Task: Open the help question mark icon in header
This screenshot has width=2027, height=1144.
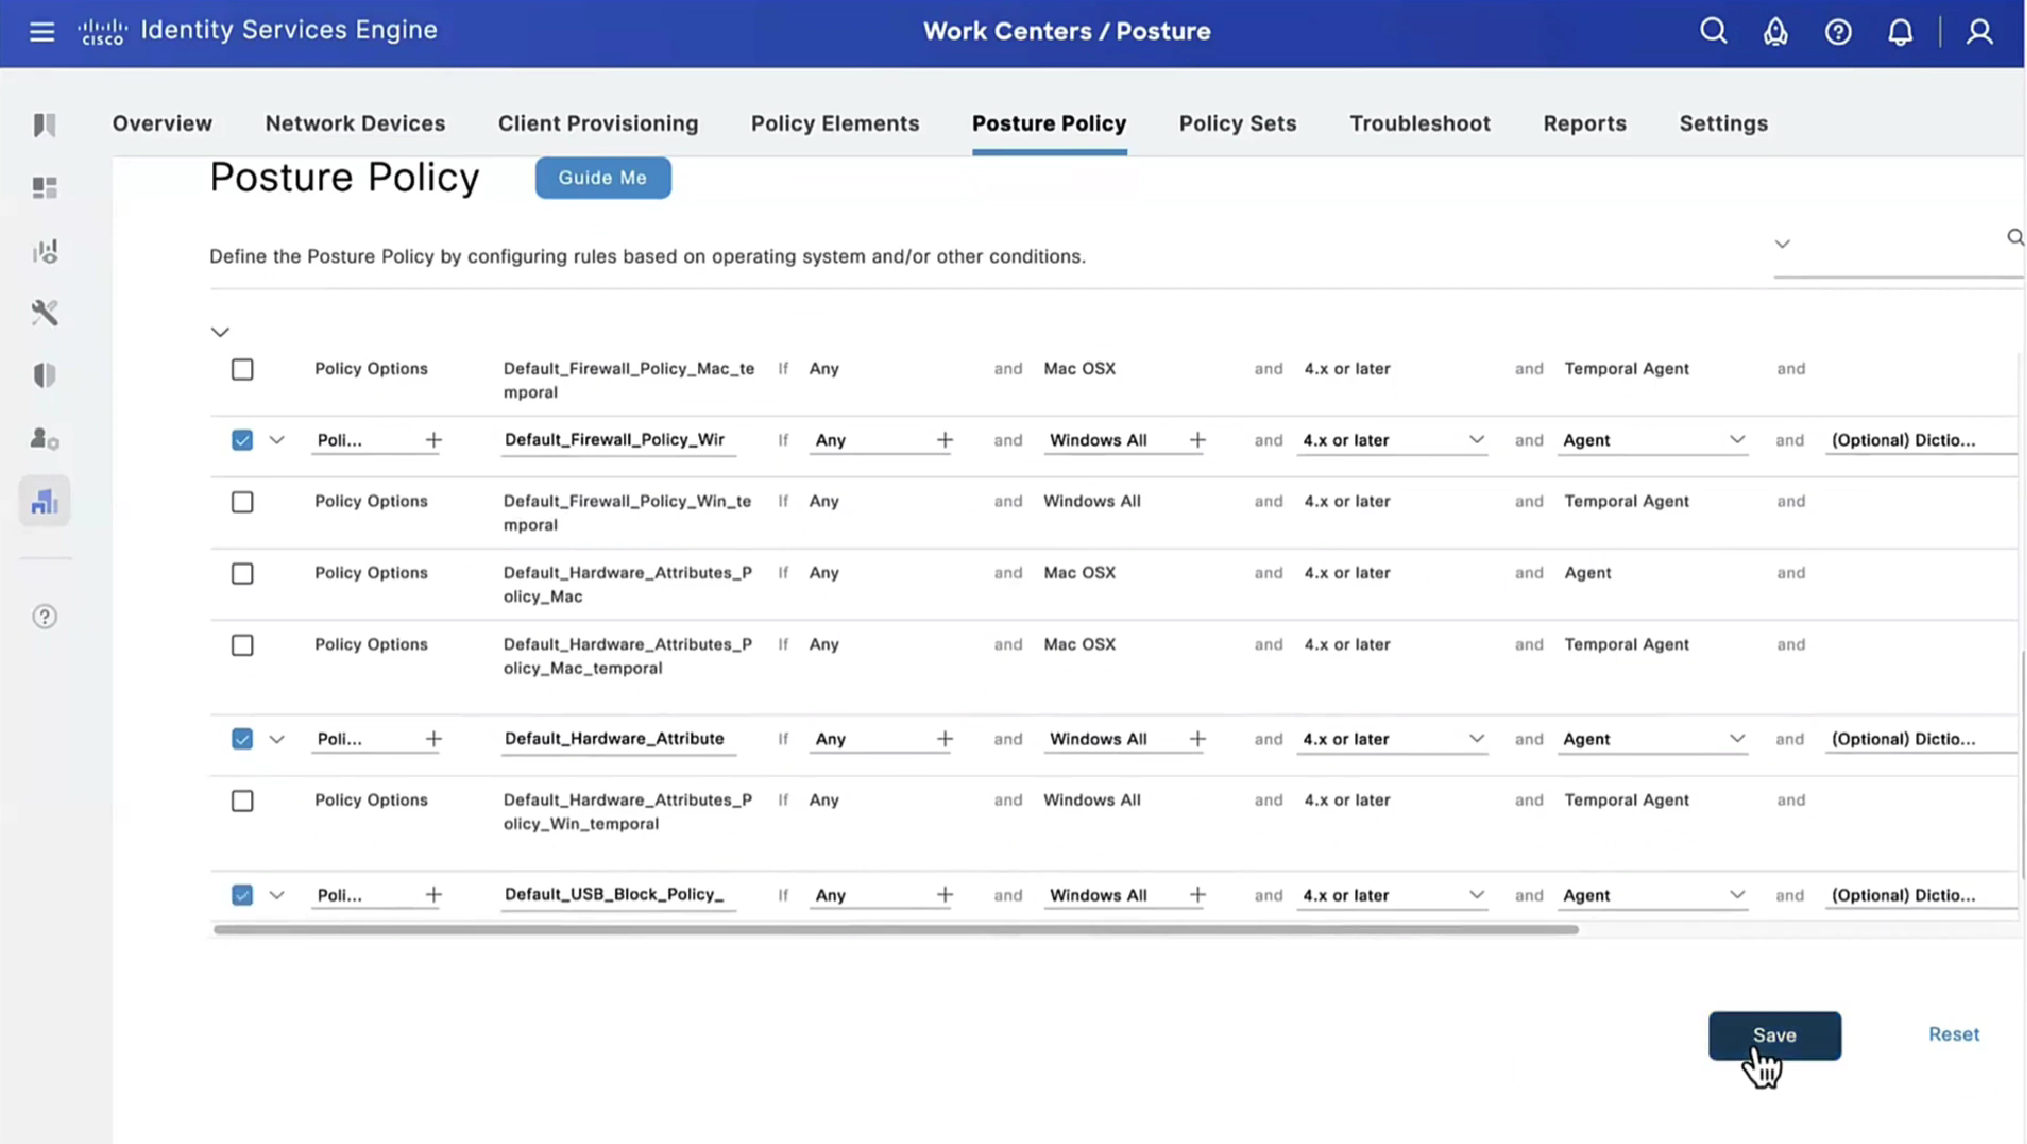Action: click(x=1837, y=31)
